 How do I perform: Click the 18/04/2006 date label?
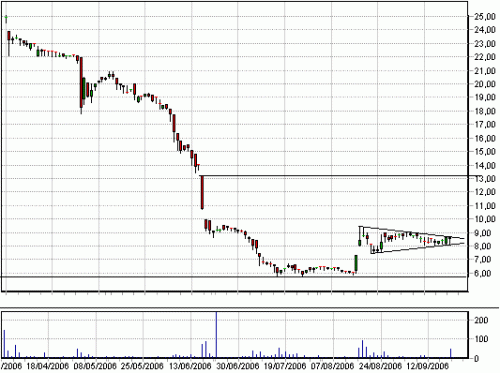(47, 366)
